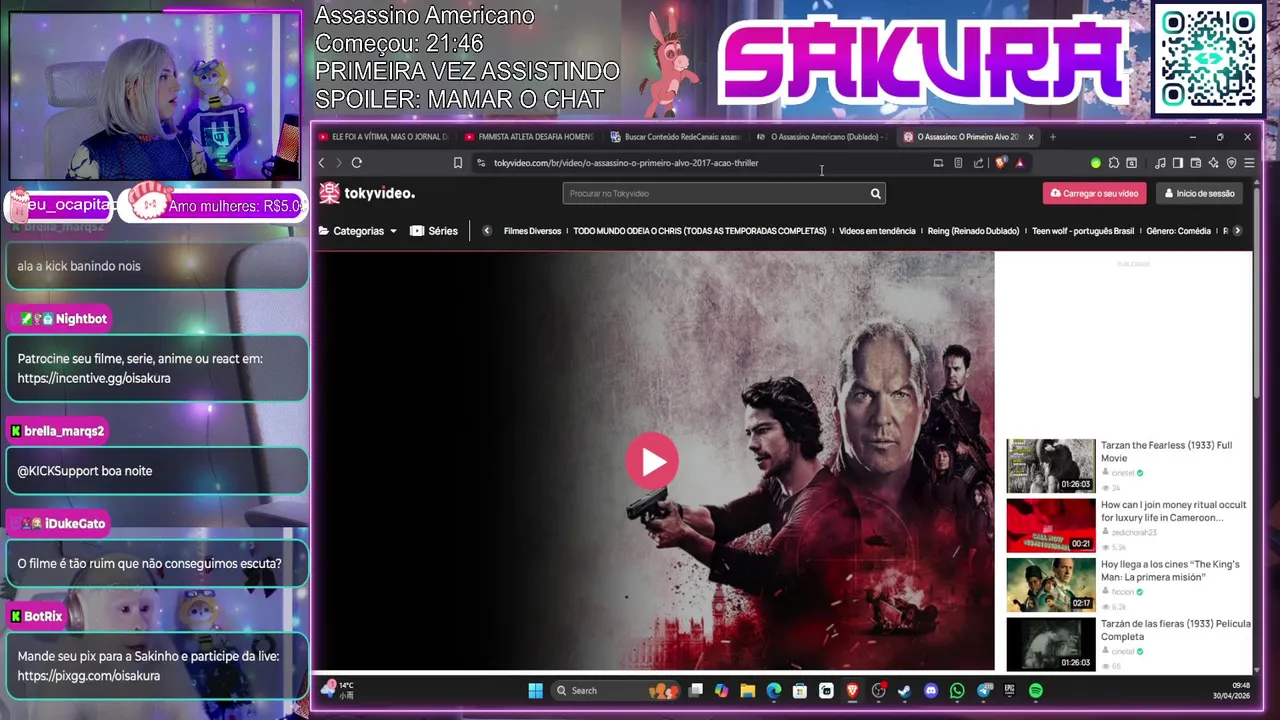This screenshot has width=1280, height=720.
Task: Switch to O Assassino Americano (Dublado) tab
Action: (x=821, y=137)
